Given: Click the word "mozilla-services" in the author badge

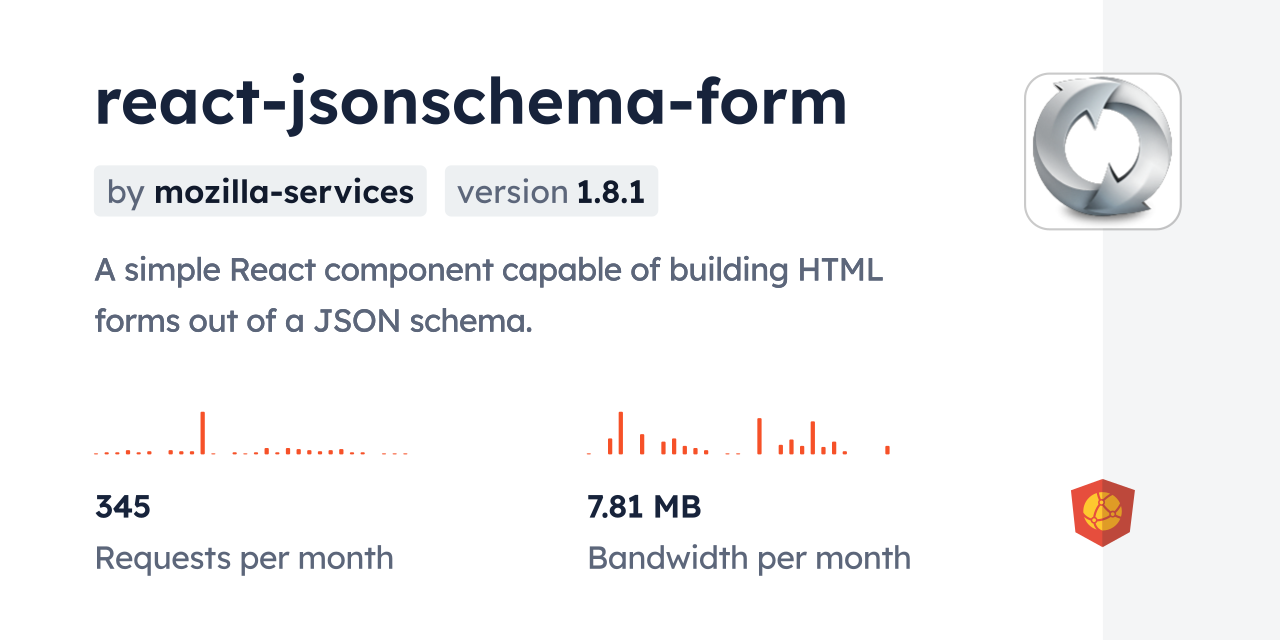Looking at the screenshot, I should point(284,192).
